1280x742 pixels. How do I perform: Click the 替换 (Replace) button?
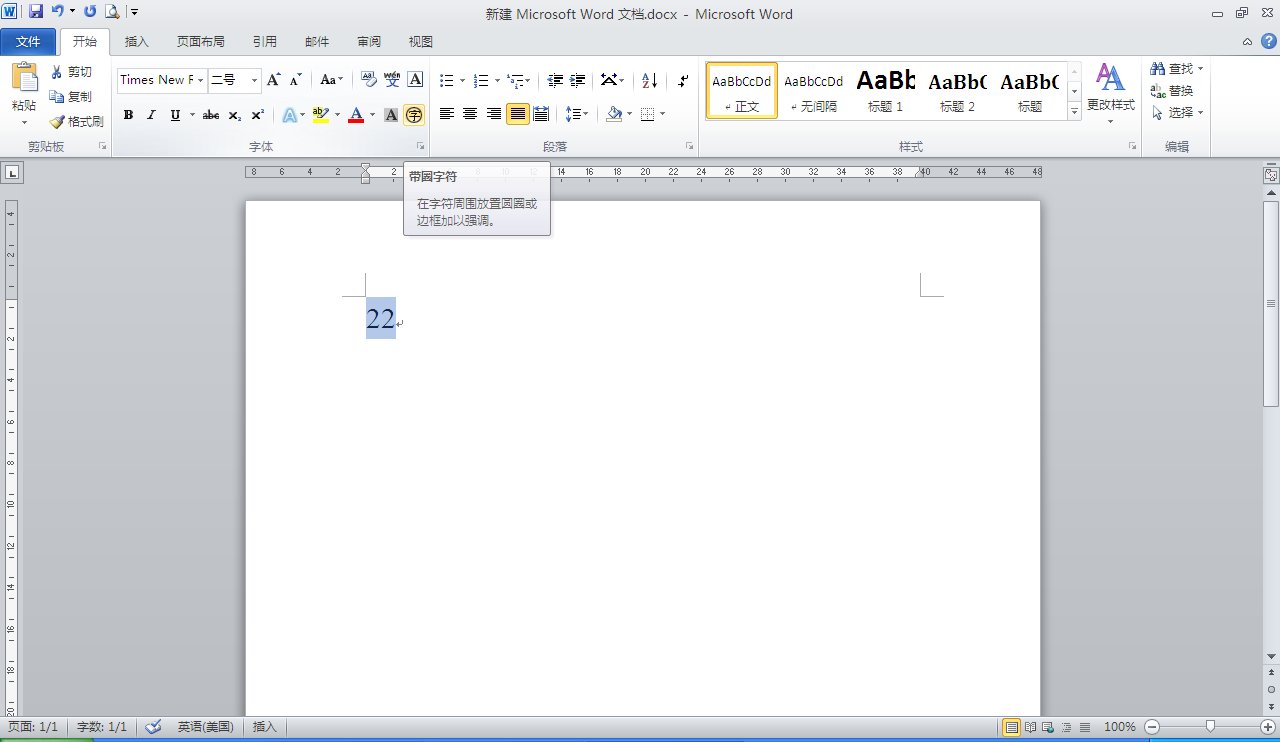[x=1172, y=91]
